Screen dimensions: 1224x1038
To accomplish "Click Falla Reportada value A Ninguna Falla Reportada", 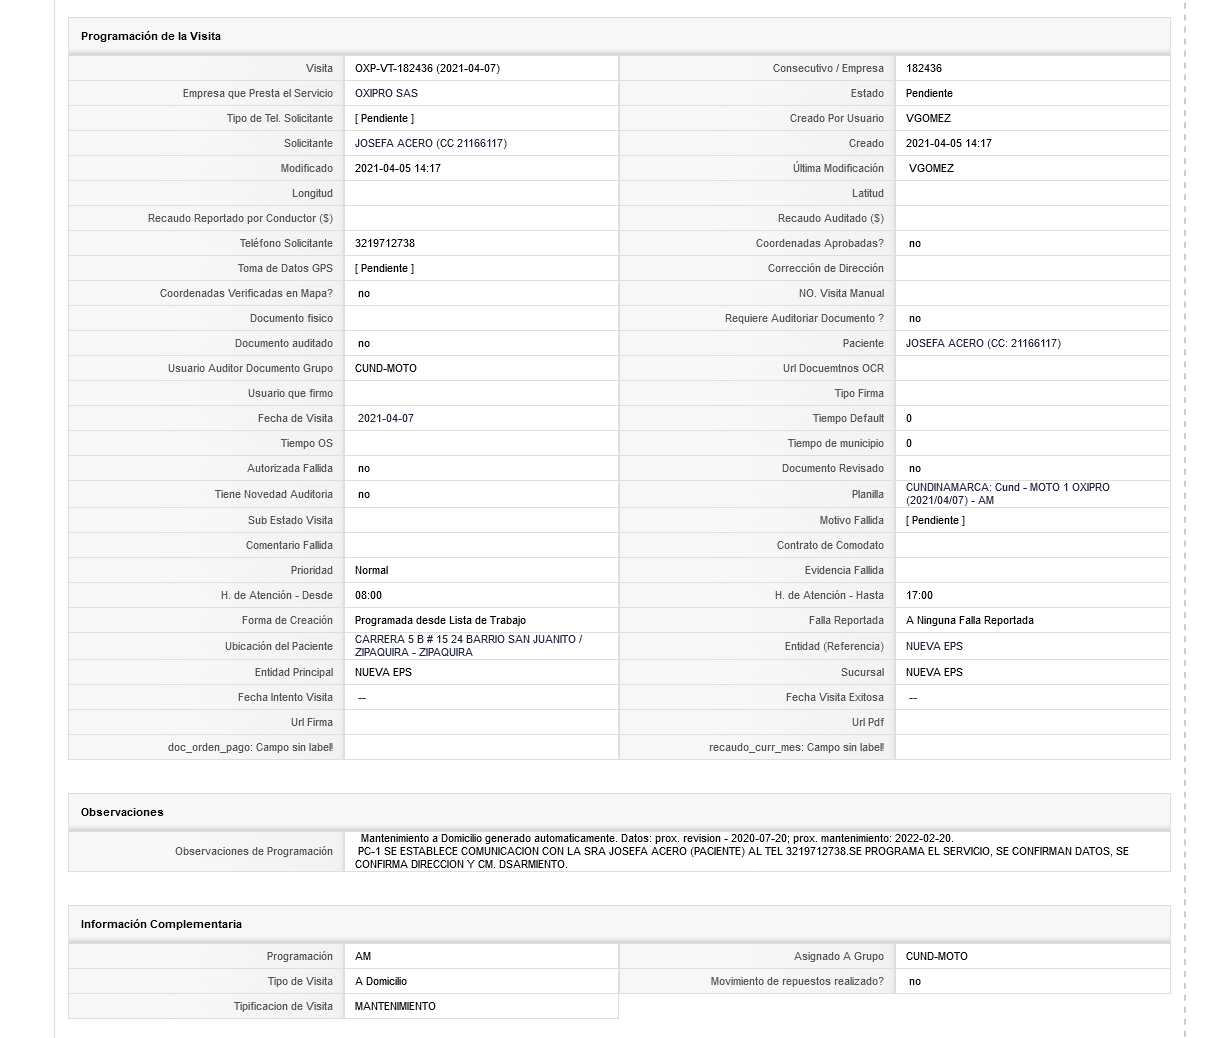I will 970,620.
